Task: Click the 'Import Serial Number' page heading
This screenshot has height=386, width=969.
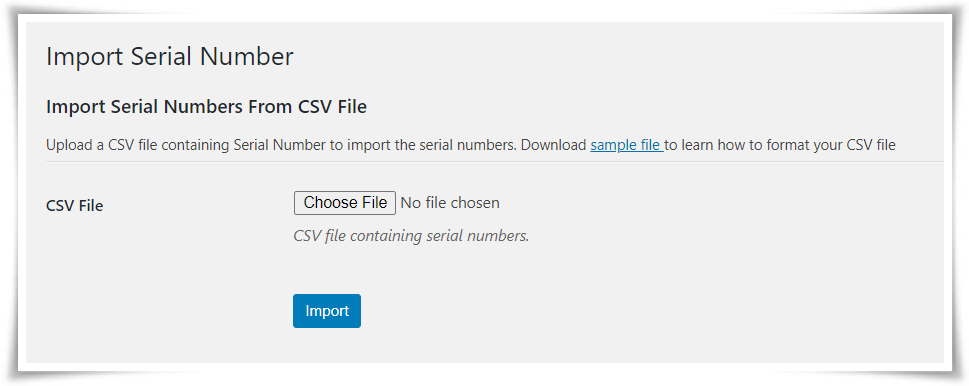Action: (x=170, y=57)
